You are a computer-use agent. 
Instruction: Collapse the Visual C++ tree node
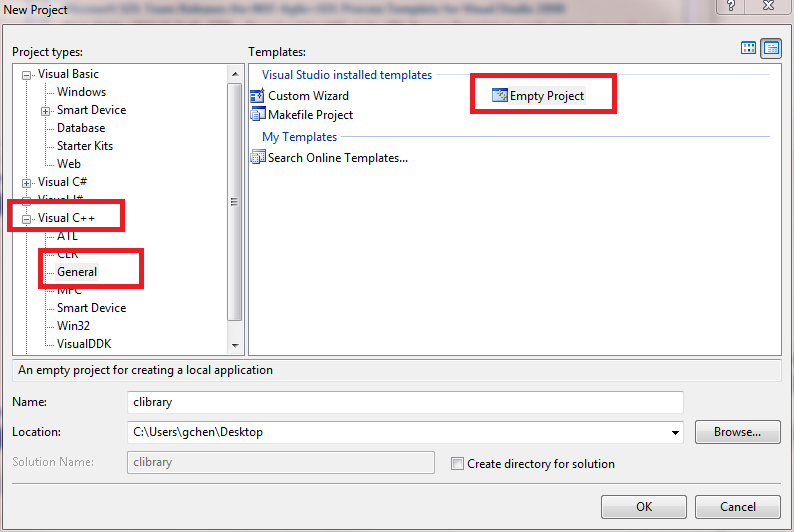(x=26, y=219)
